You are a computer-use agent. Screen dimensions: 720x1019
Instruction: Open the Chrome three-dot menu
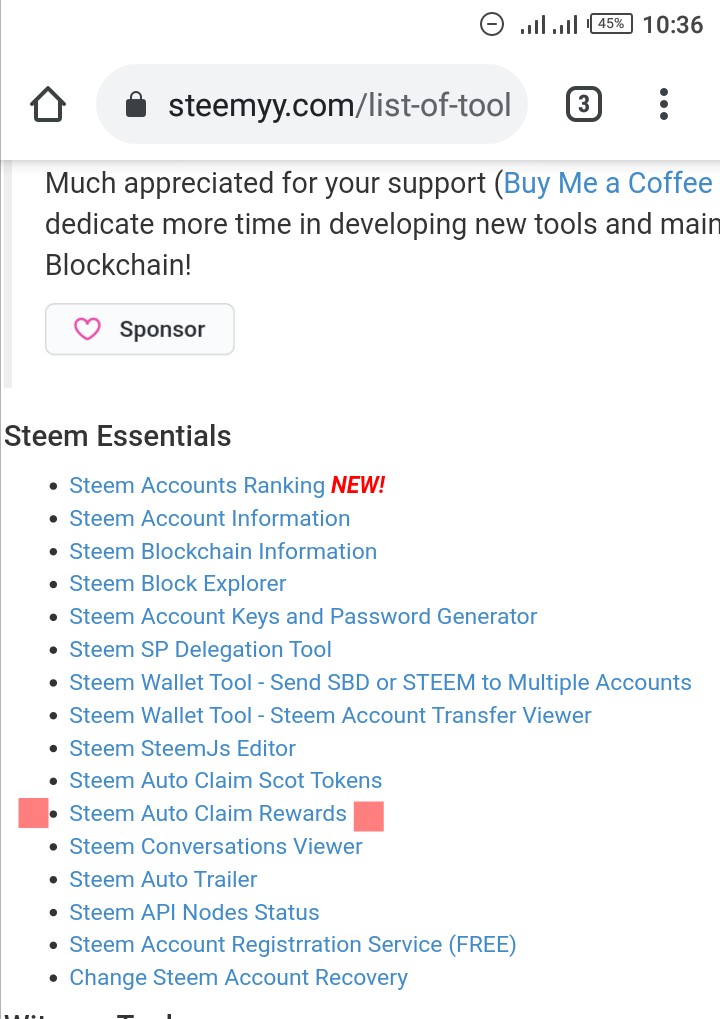(664, 105)
